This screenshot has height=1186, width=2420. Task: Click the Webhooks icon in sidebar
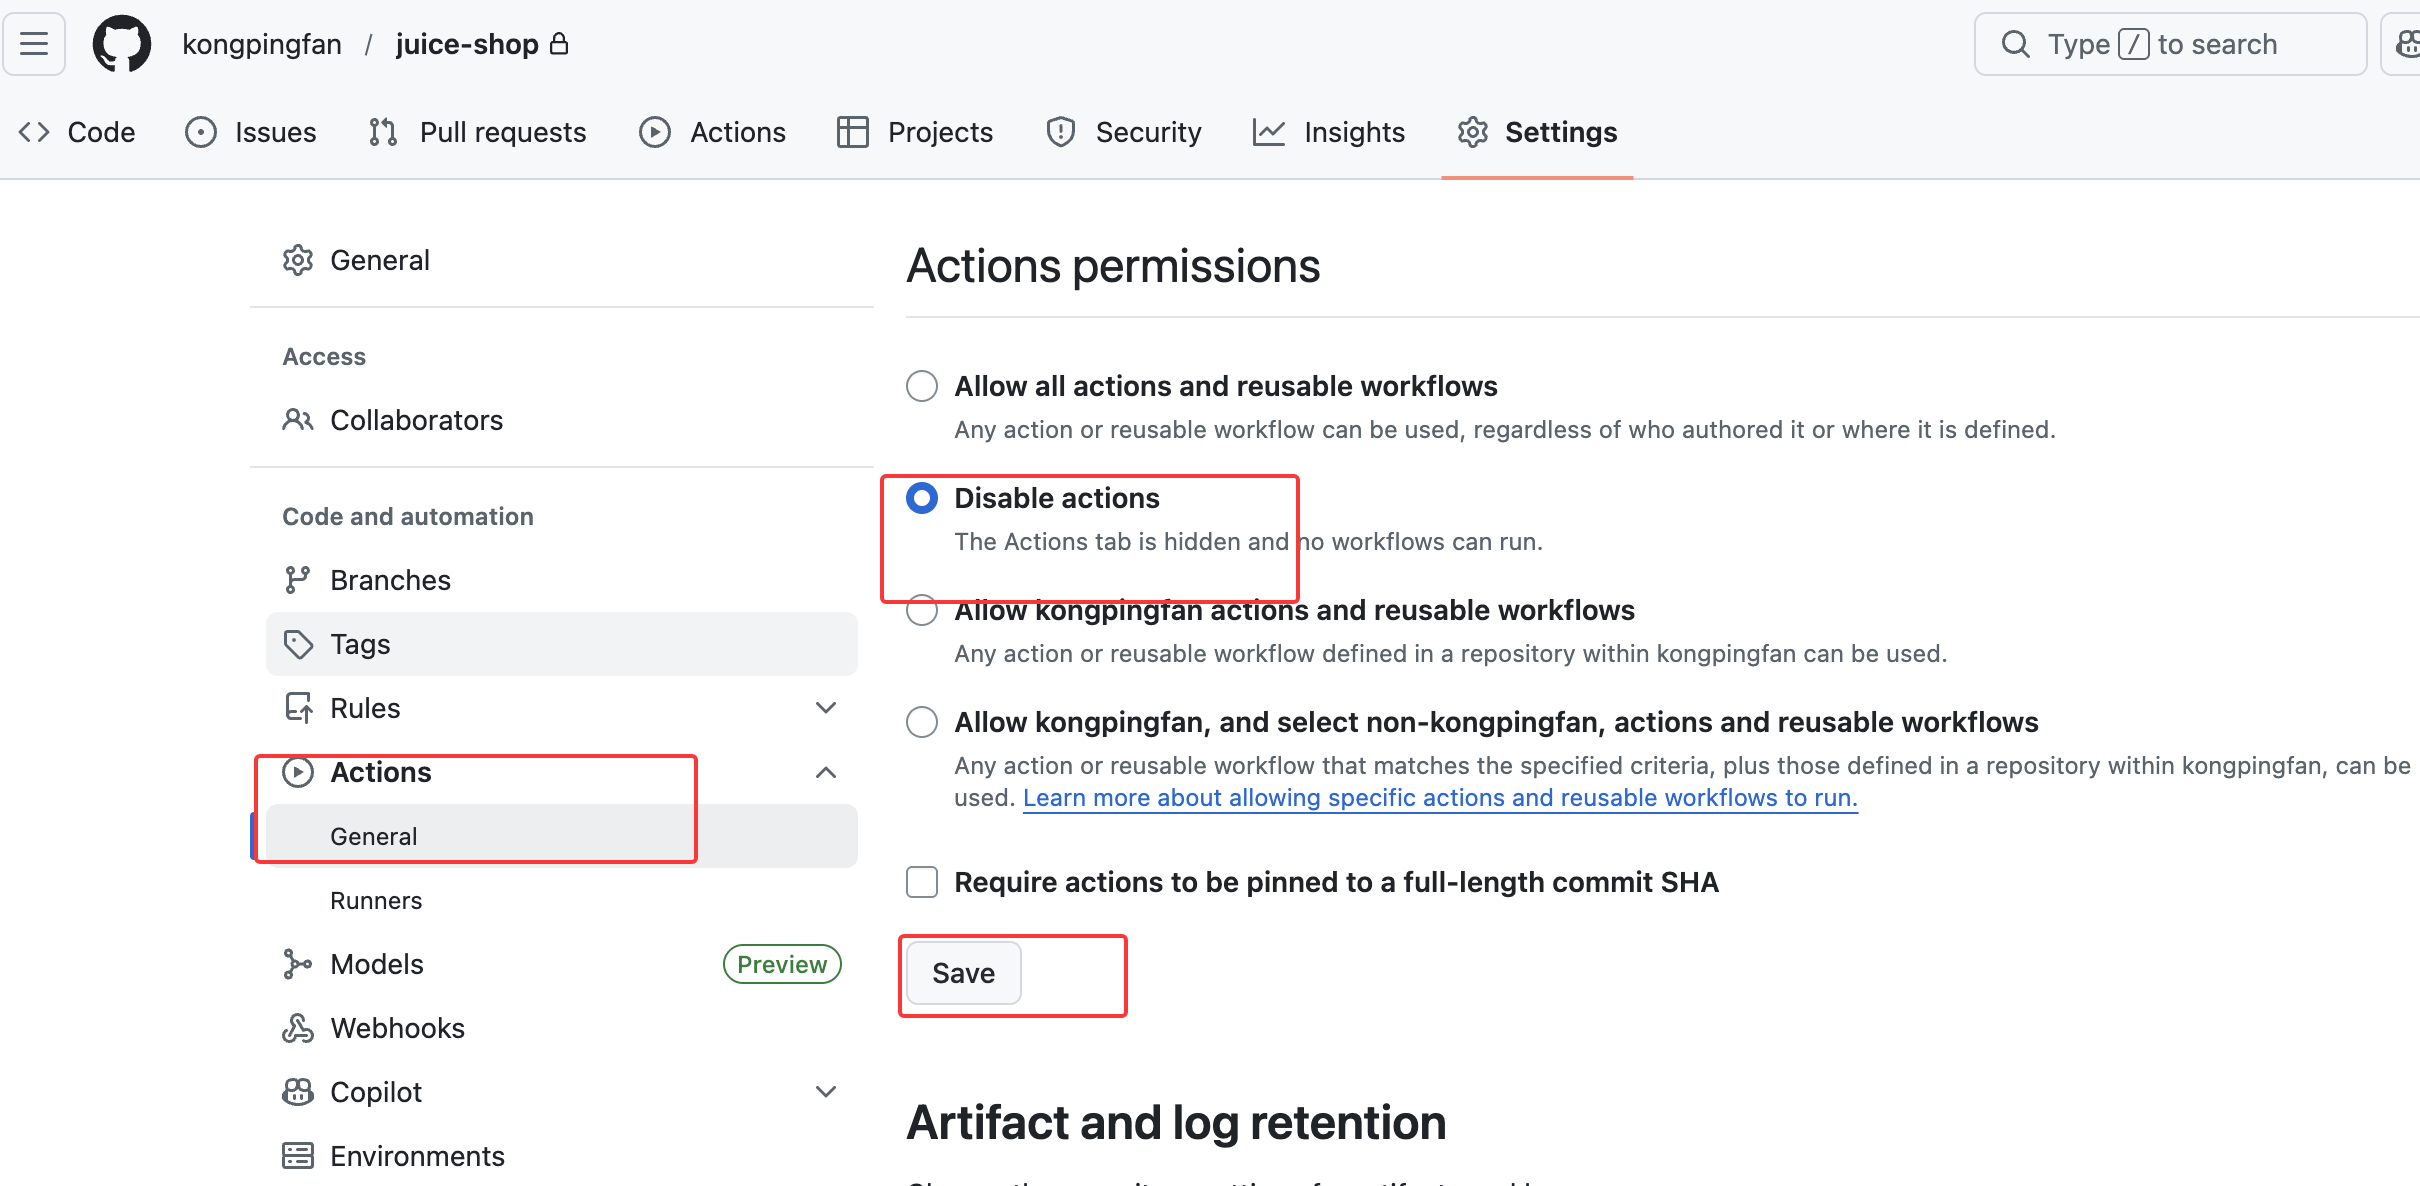(297, 1028)
